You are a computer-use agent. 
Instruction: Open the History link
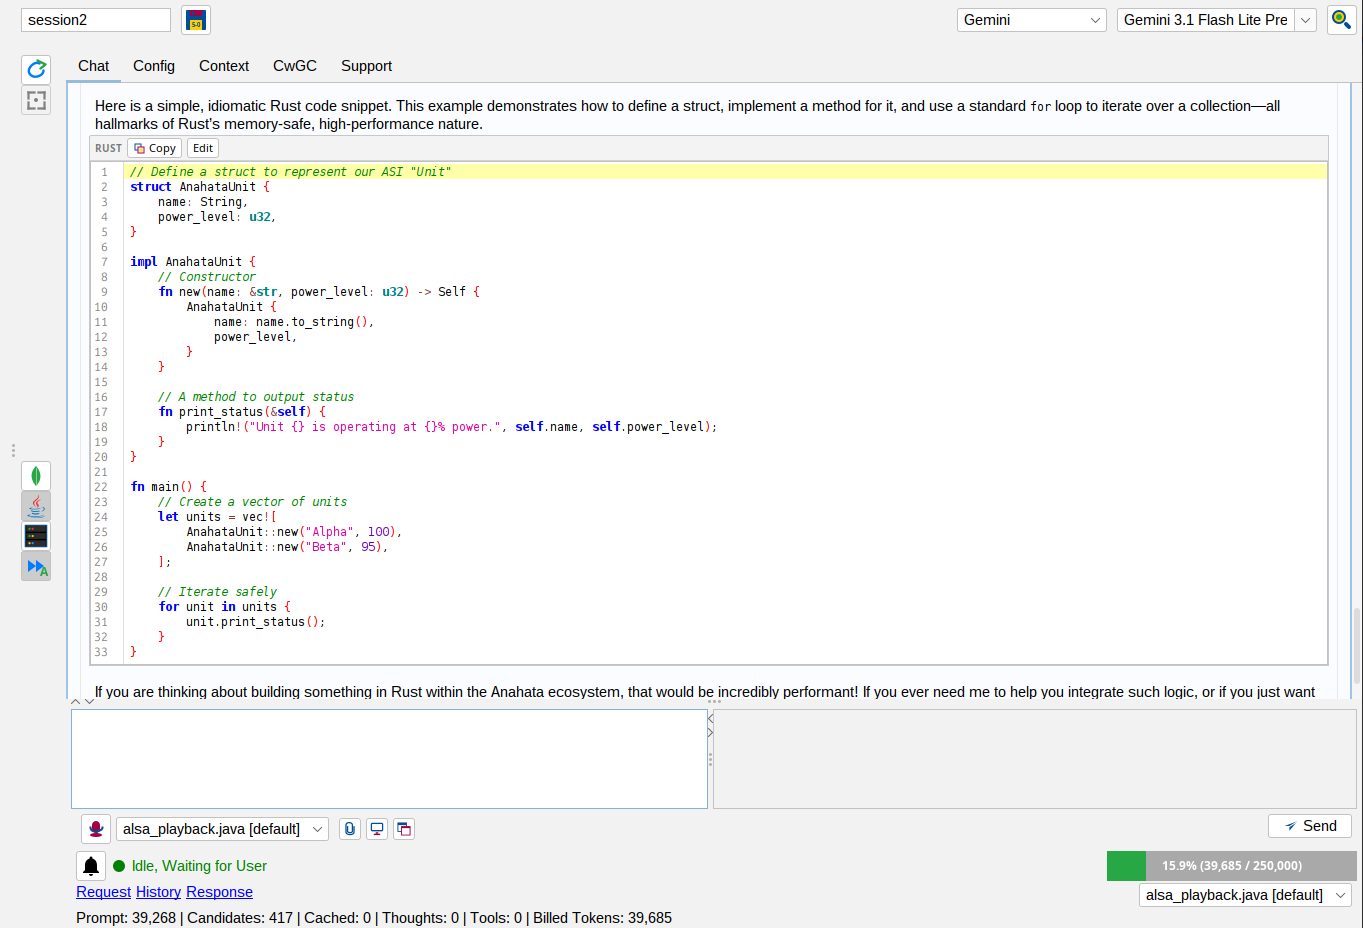tap(158, 891)
